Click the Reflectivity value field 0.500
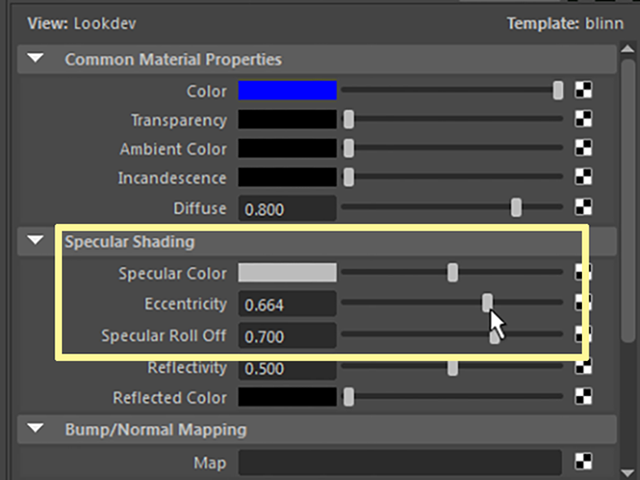This screenshot has height=480, width=640. [x=287, y=369]
